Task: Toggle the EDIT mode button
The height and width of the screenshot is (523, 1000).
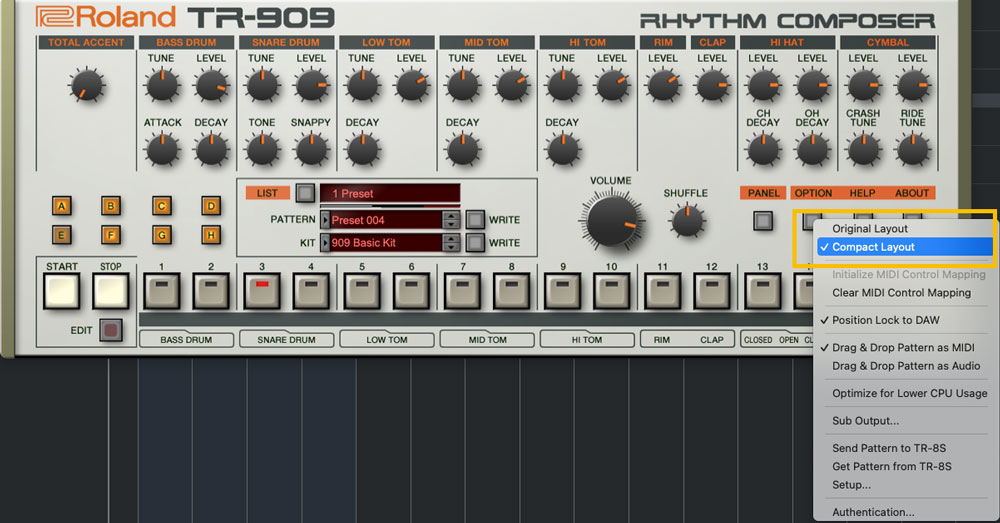Action: coord(111,330)
